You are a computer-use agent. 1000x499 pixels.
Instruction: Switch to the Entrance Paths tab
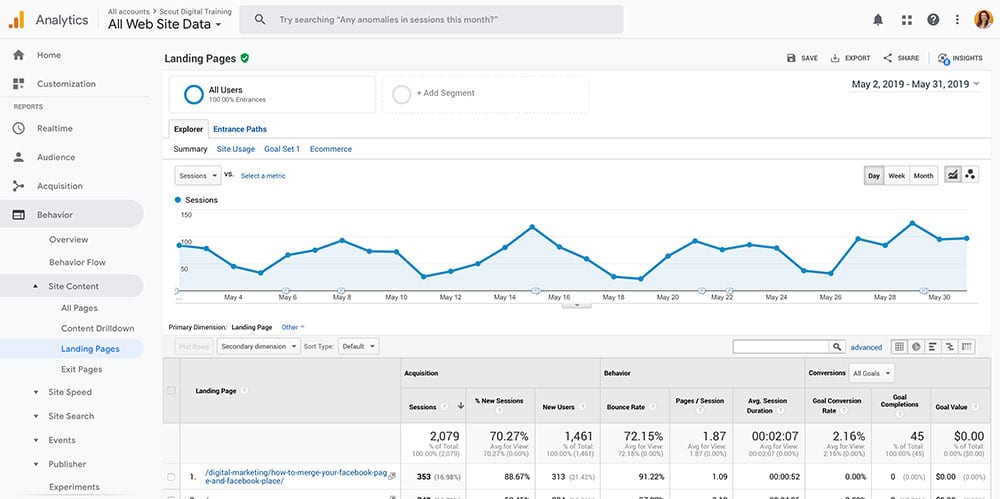[240, 129]
